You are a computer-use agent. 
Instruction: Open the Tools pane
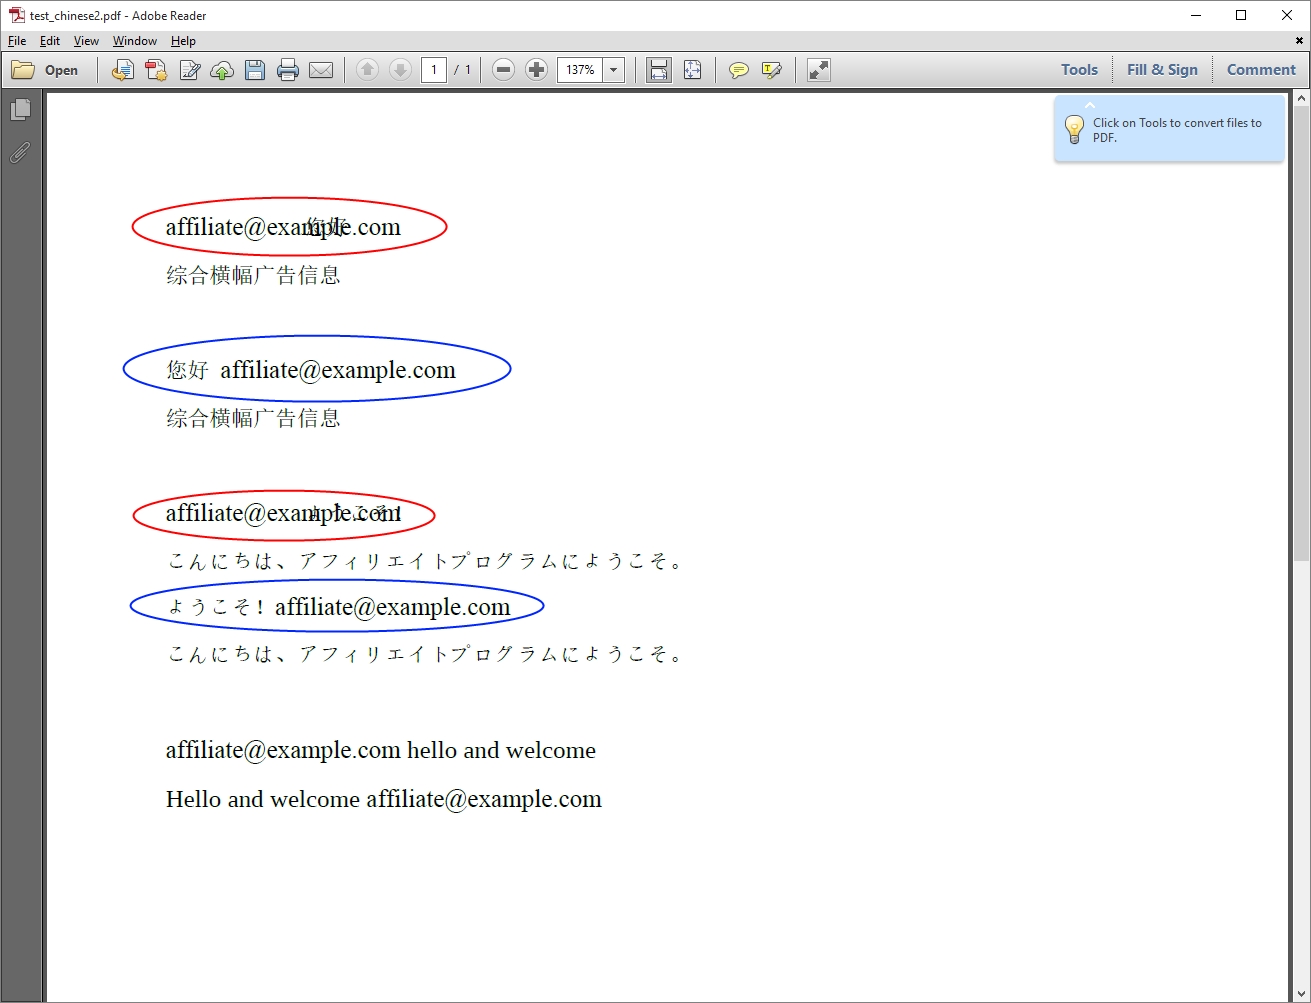click(1079, 70)
